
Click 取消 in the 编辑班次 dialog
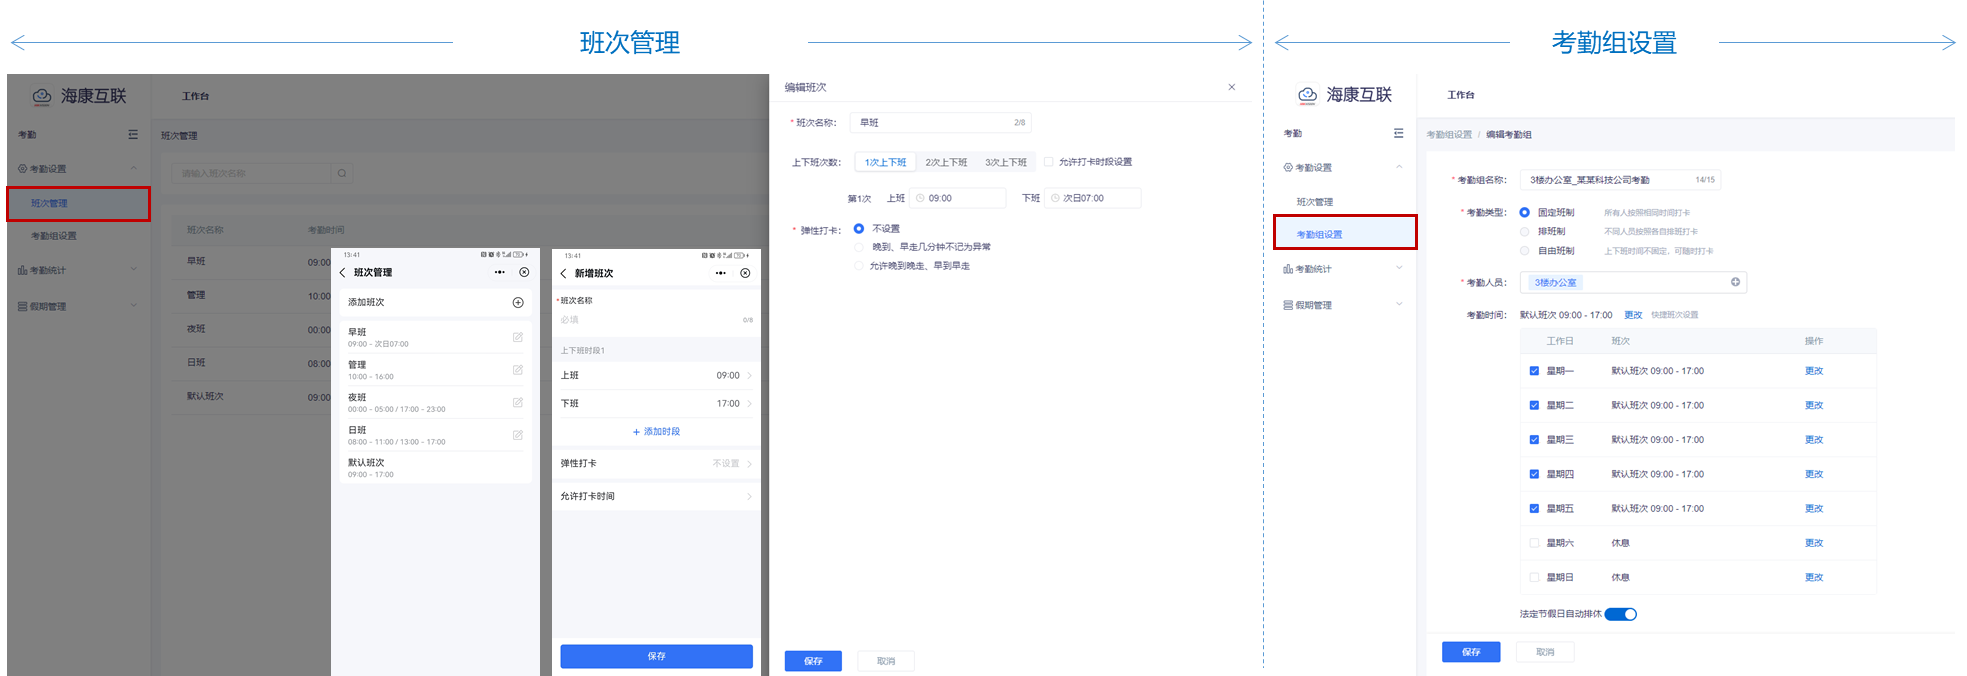pos(885,661)
